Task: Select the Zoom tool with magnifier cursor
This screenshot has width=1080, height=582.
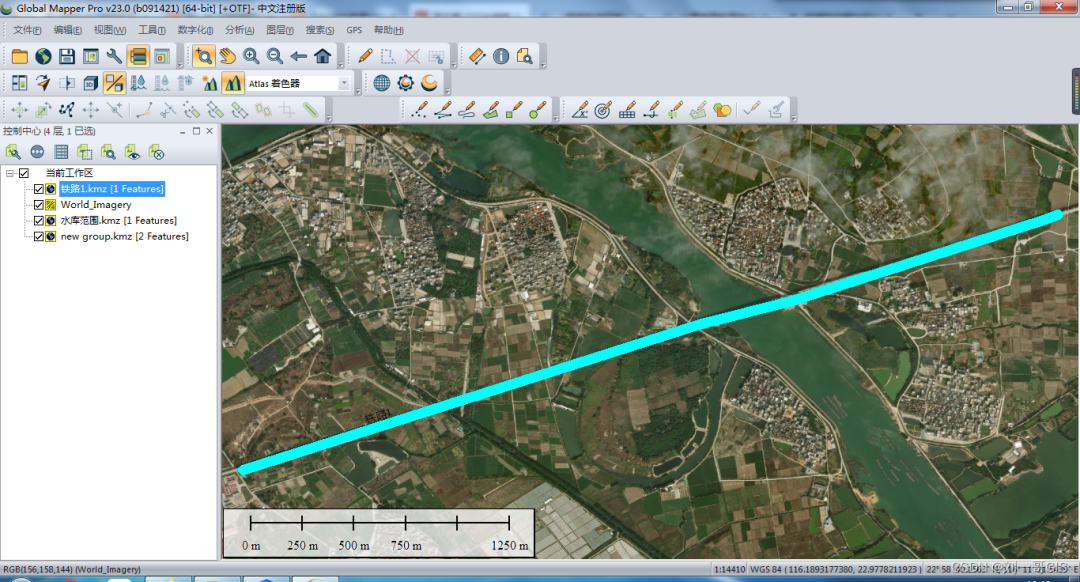Action: tap(203, 56)
